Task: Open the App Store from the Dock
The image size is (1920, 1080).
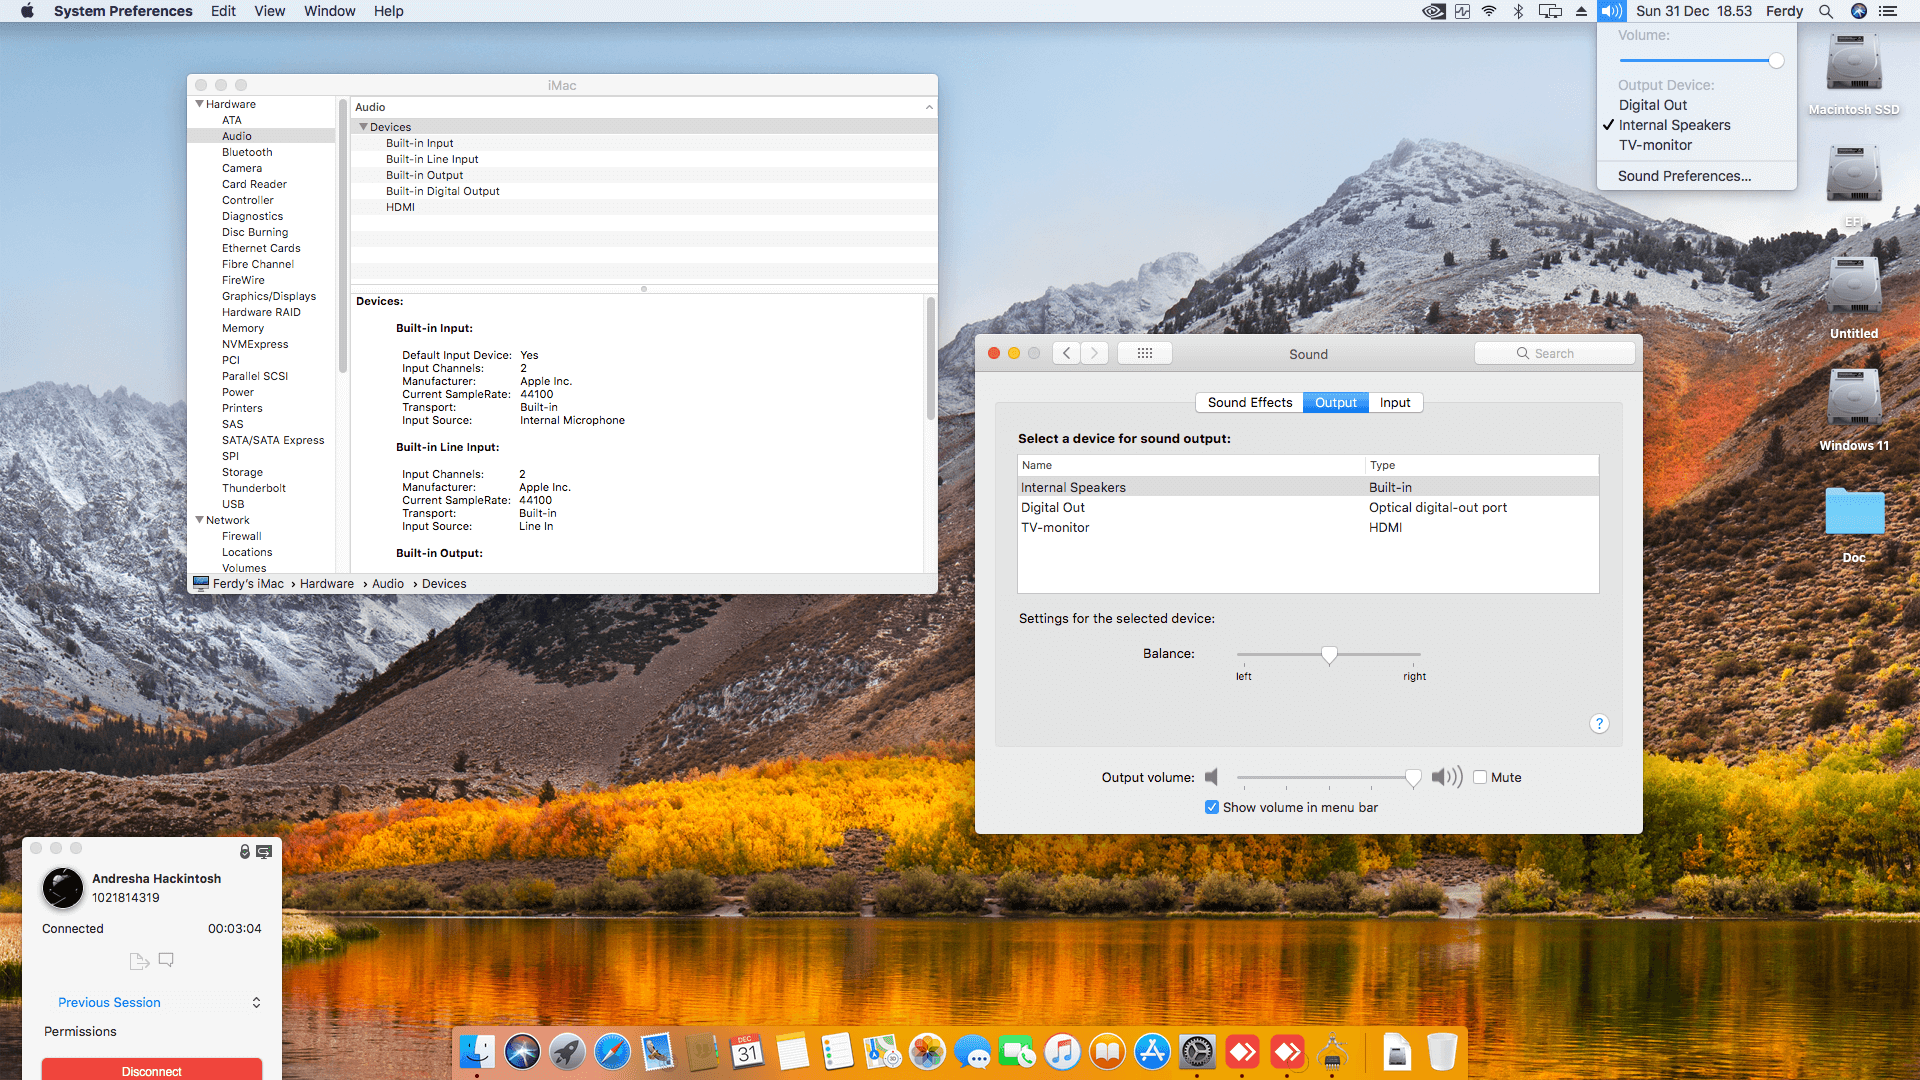Action: 1152,1052
